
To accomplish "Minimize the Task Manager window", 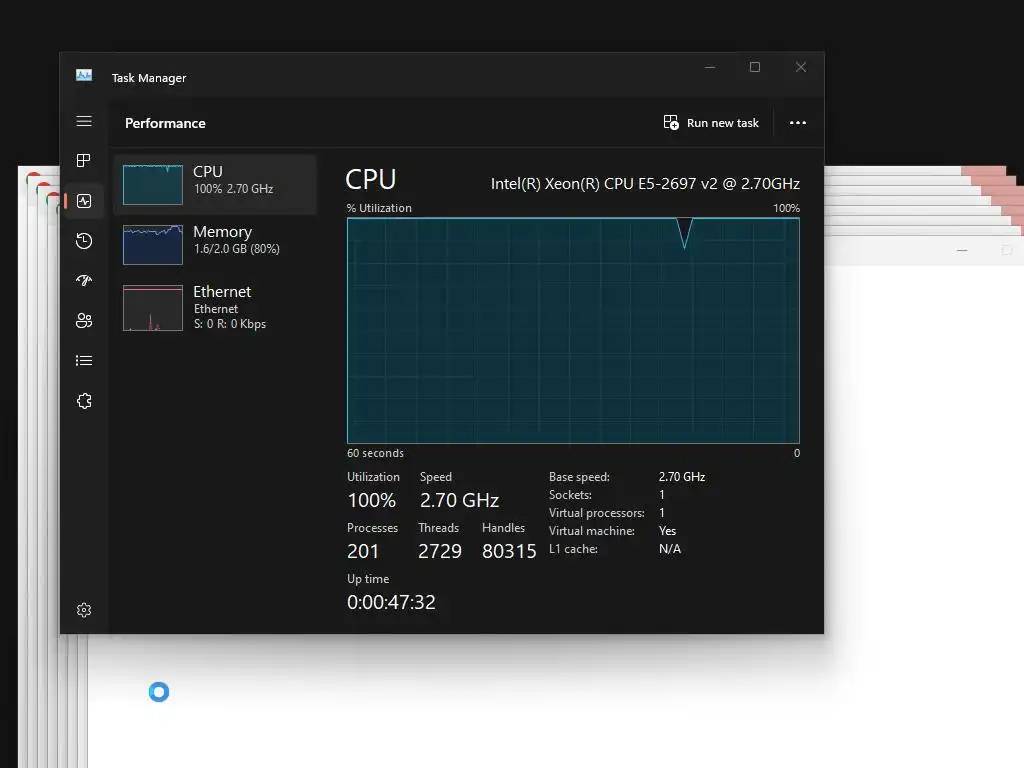I will [x=710, y=67].
